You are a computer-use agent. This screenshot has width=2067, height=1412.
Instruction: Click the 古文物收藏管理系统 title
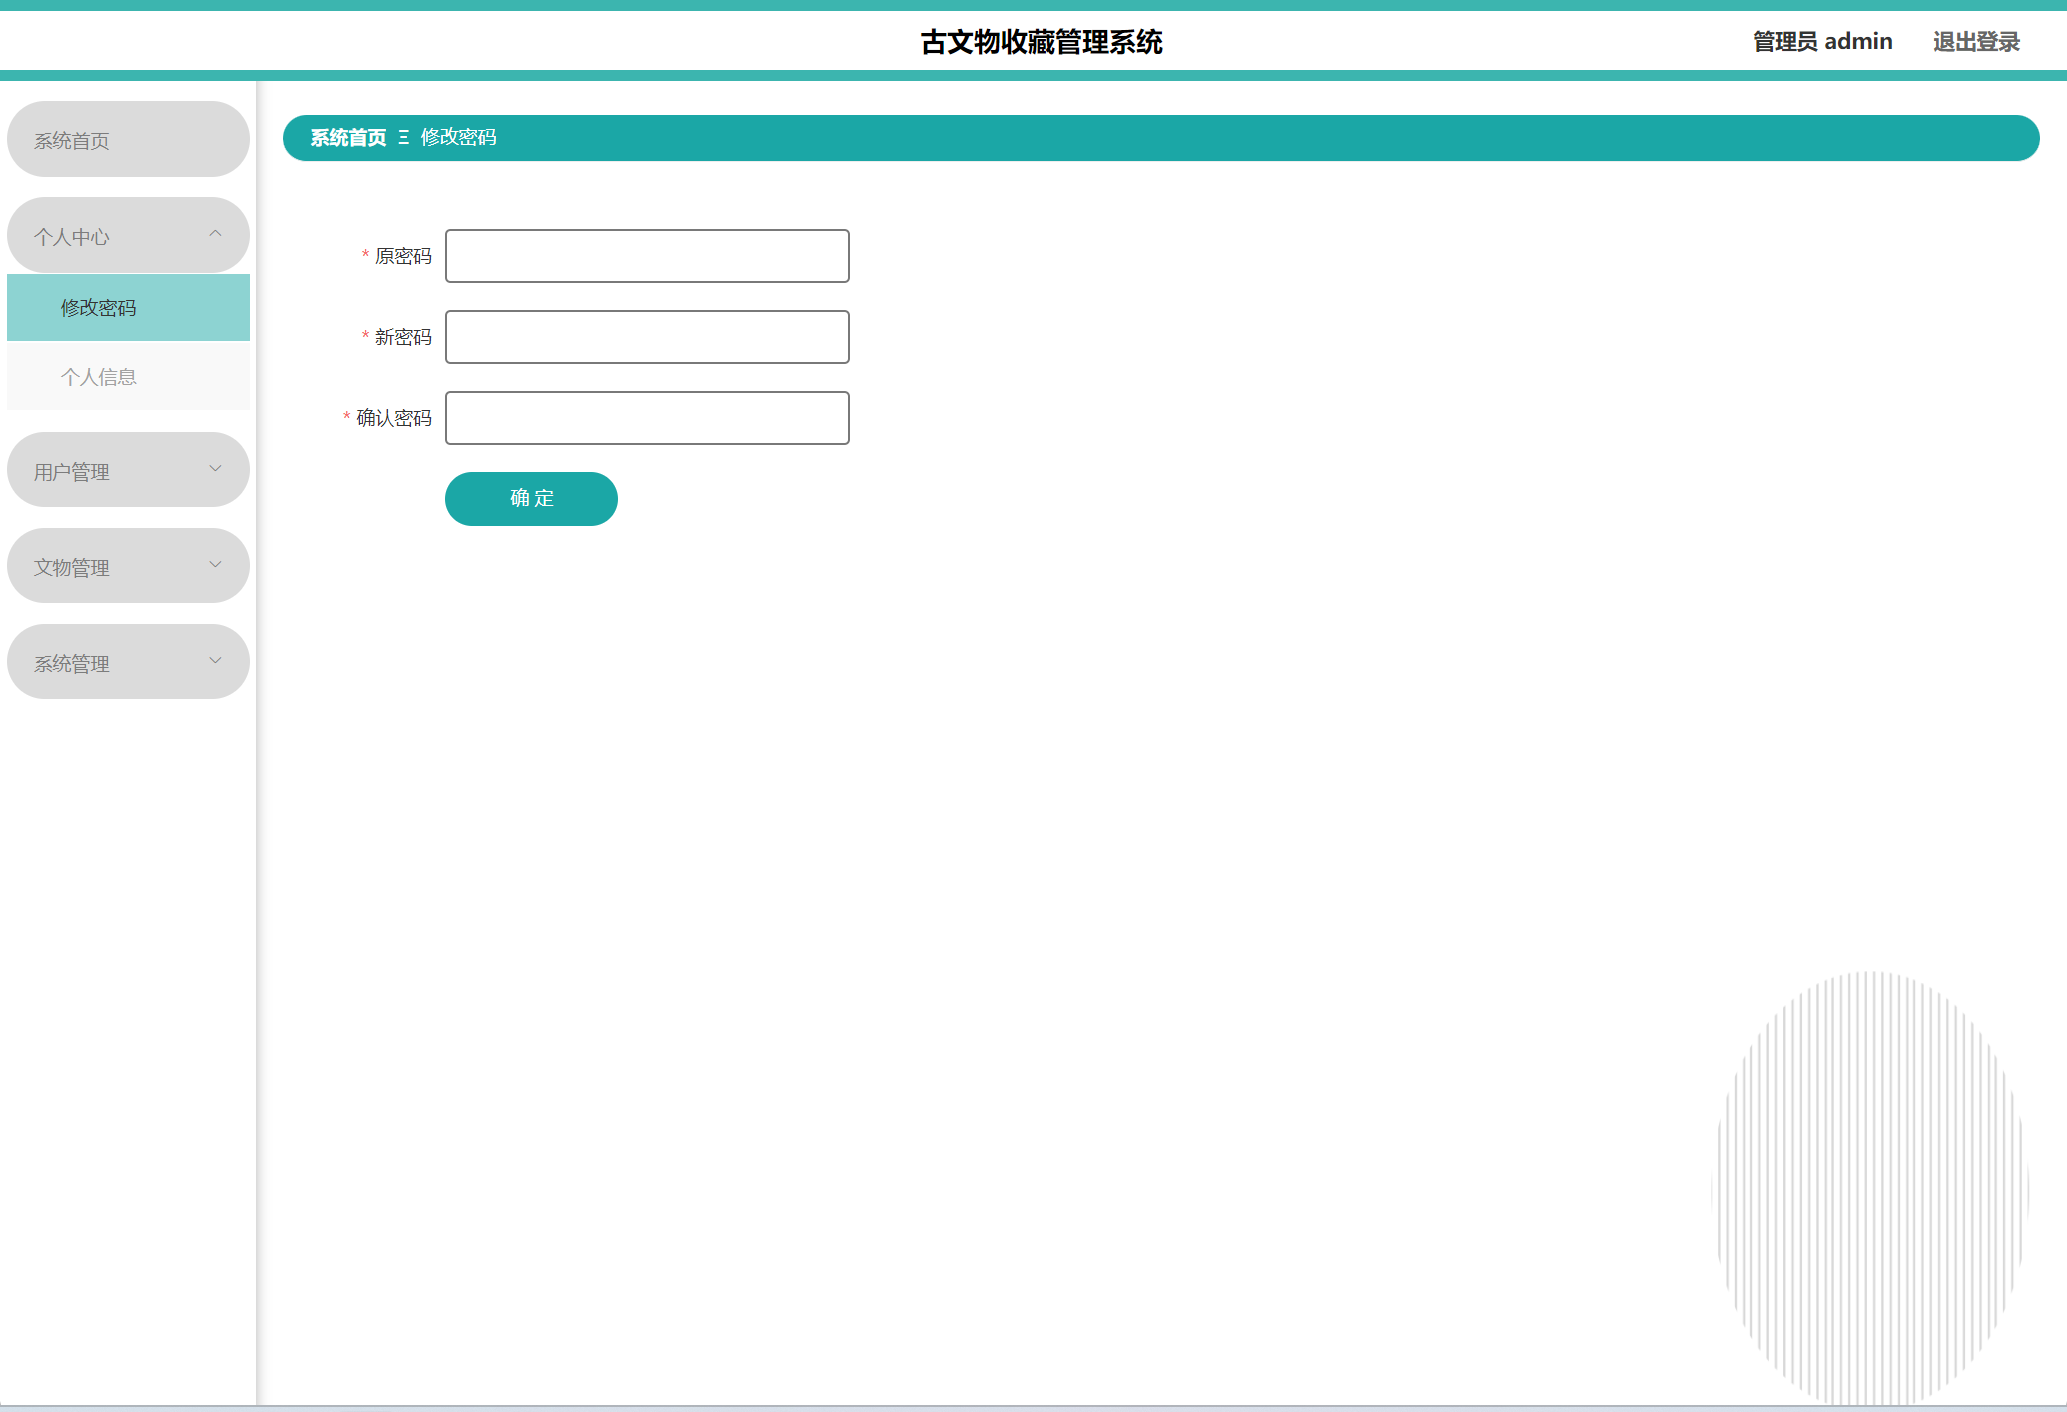[1041, 42]
